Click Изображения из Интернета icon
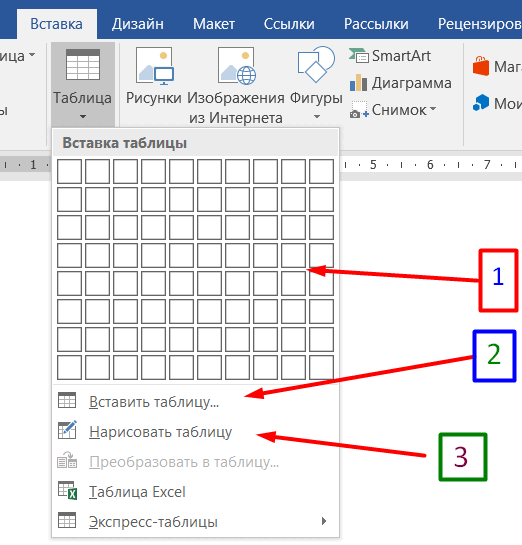 (237, 66)
